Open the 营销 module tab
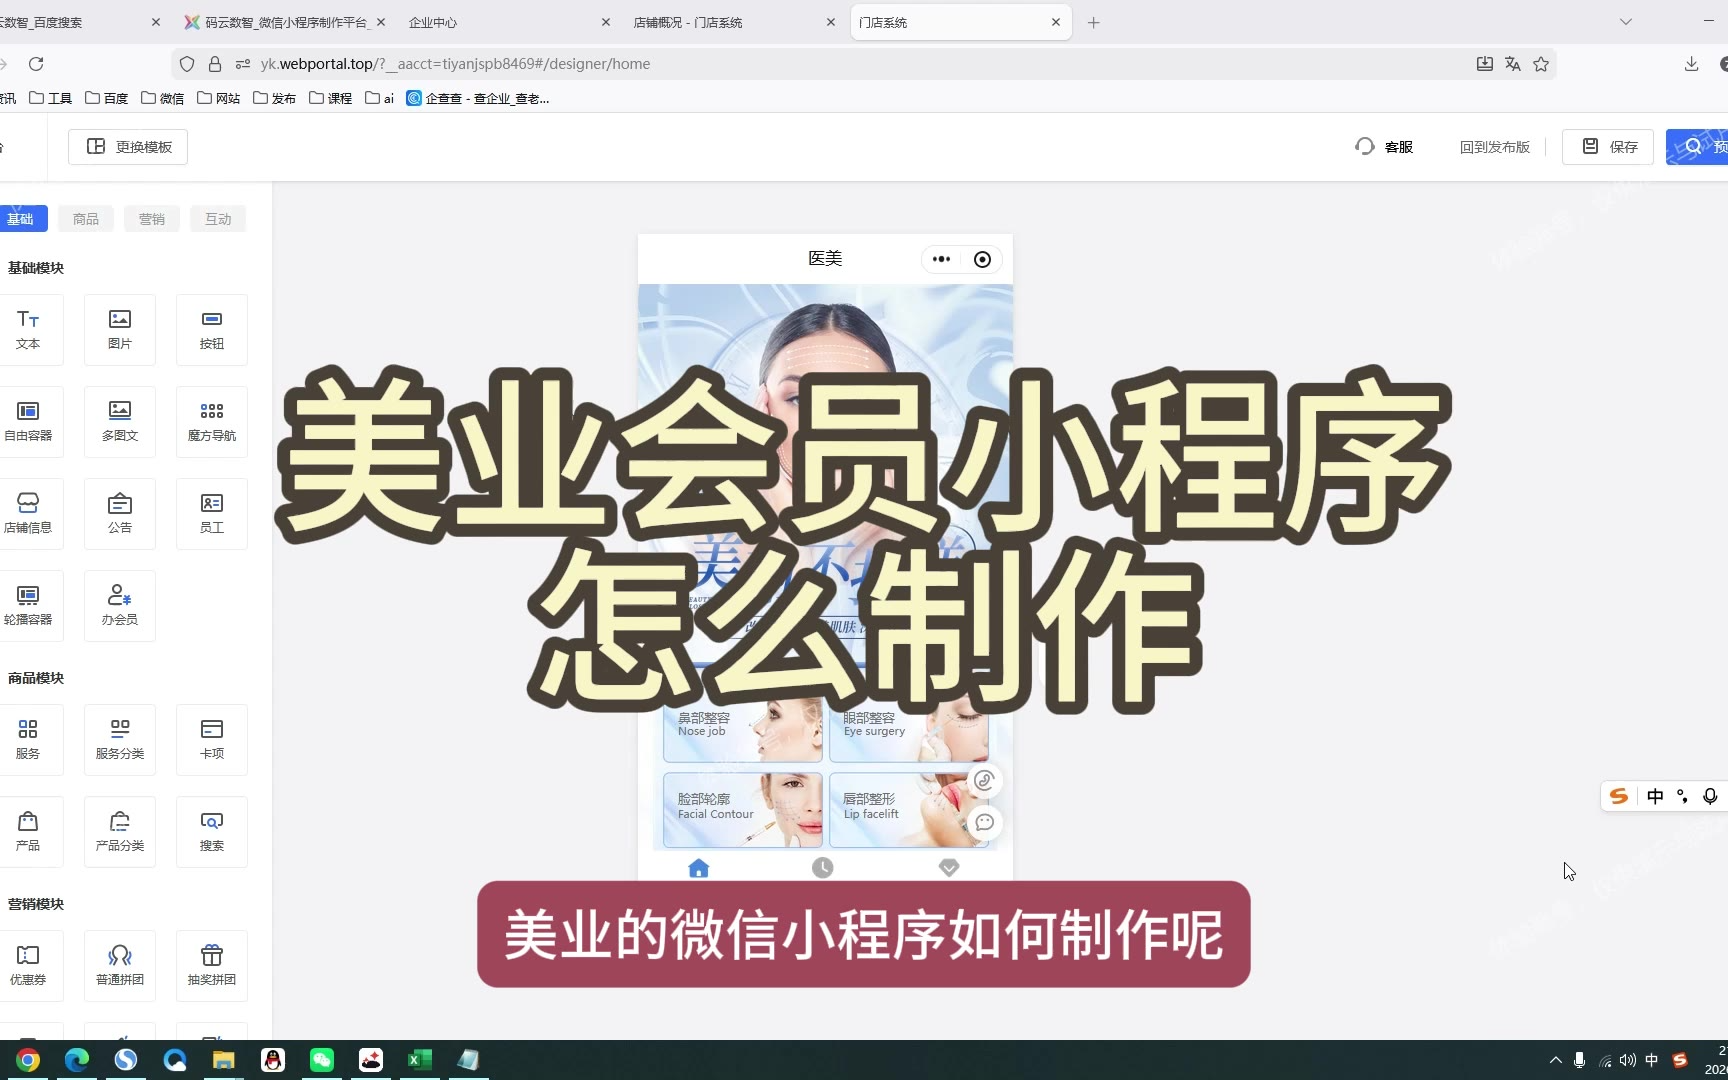 (152, 219)
